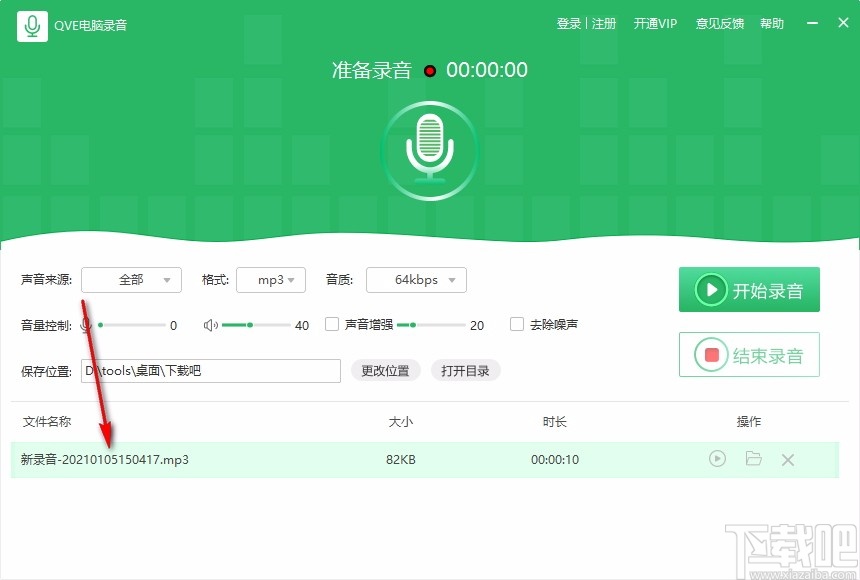Expand the 音质 dropdown showing 64kbps

click(x=416, y=280)
